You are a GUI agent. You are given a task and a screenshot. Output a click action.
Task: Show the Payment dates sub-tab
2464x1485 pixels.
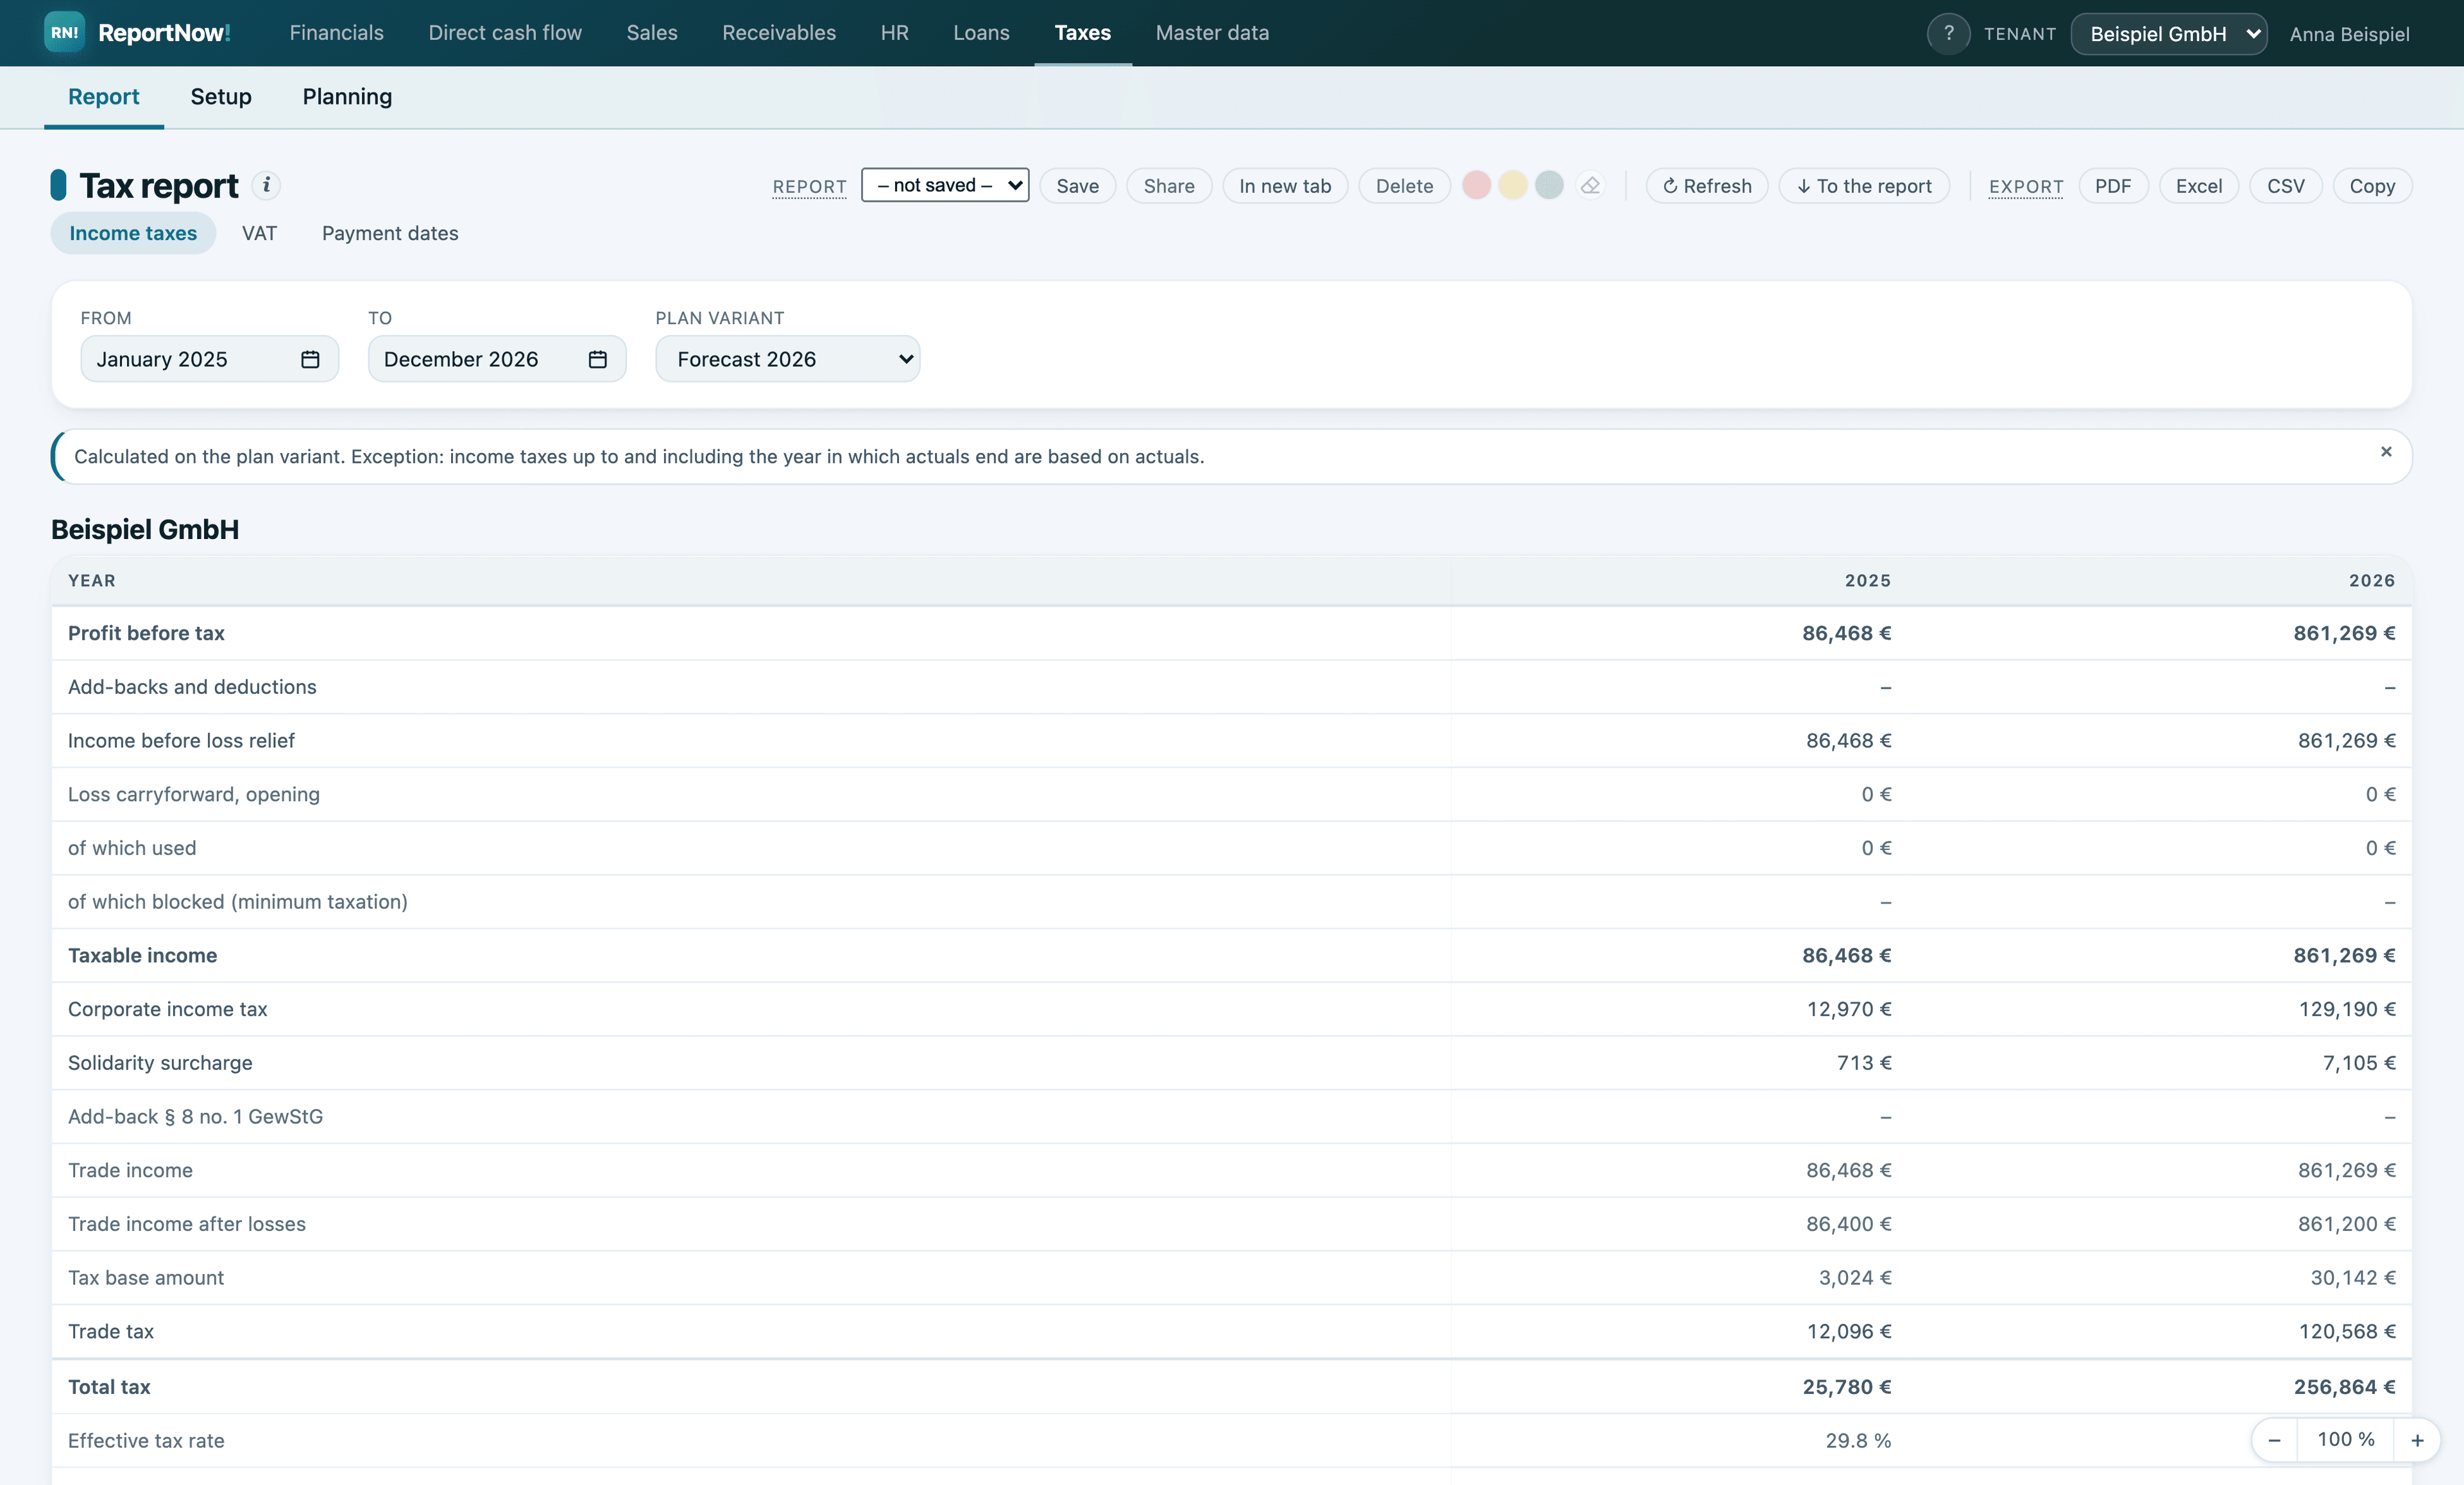click(x=390, y=233)
